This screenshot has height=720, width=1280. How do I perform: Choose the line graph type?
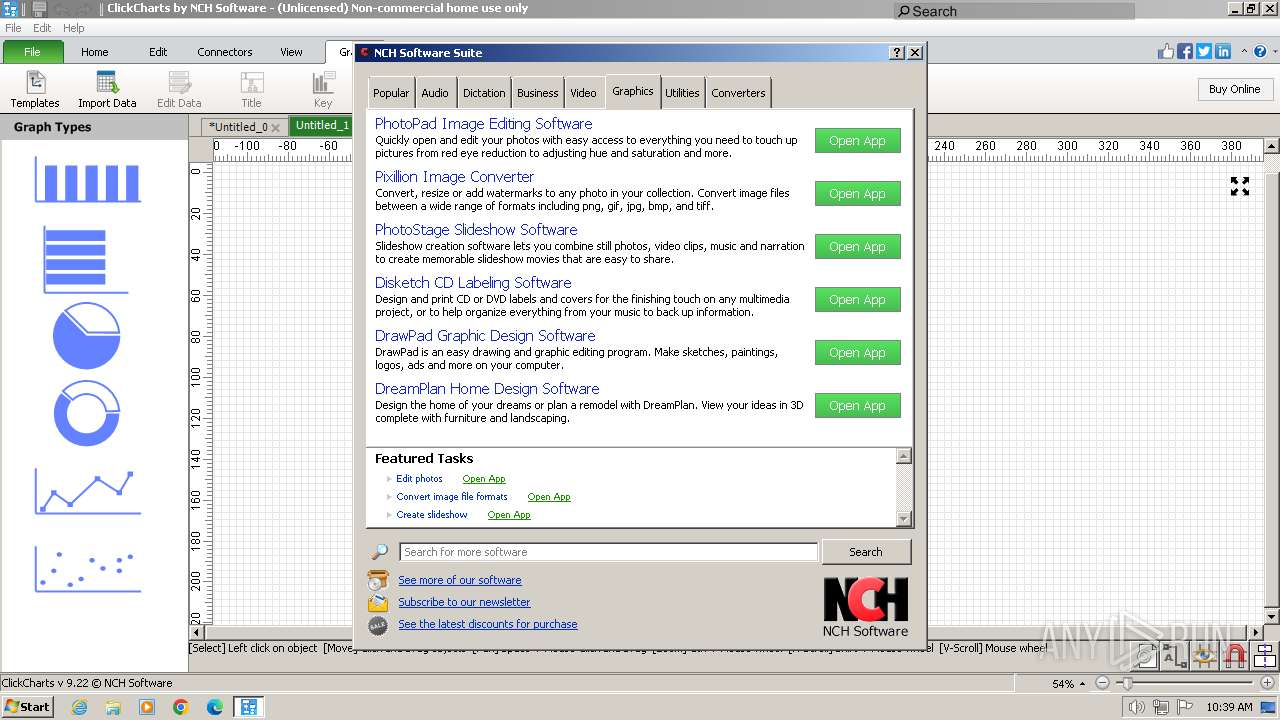coord(88,491)
